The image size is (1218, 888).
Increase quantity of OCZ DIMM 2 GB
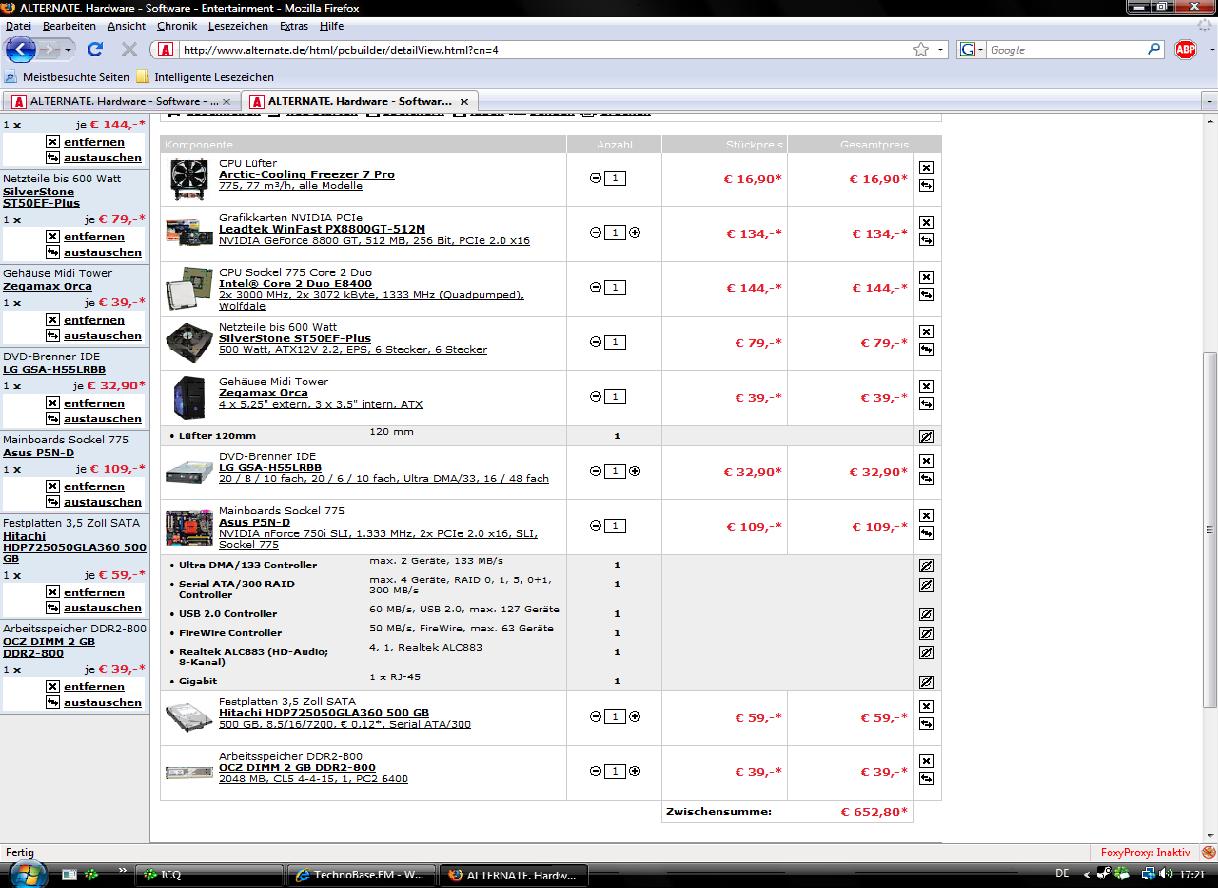pyautogui.click(x=634, y=771)
